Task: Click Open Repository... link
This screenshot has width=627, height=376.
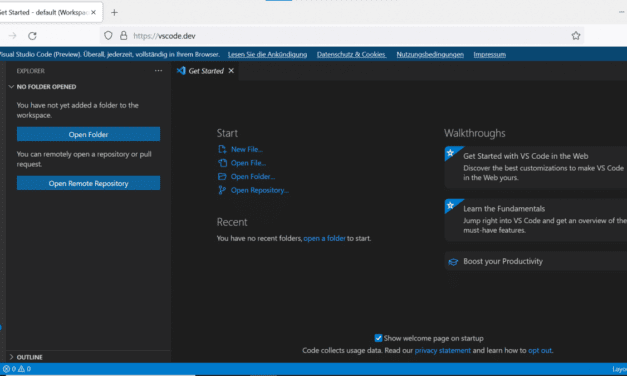Action: [x=260, y=190]
